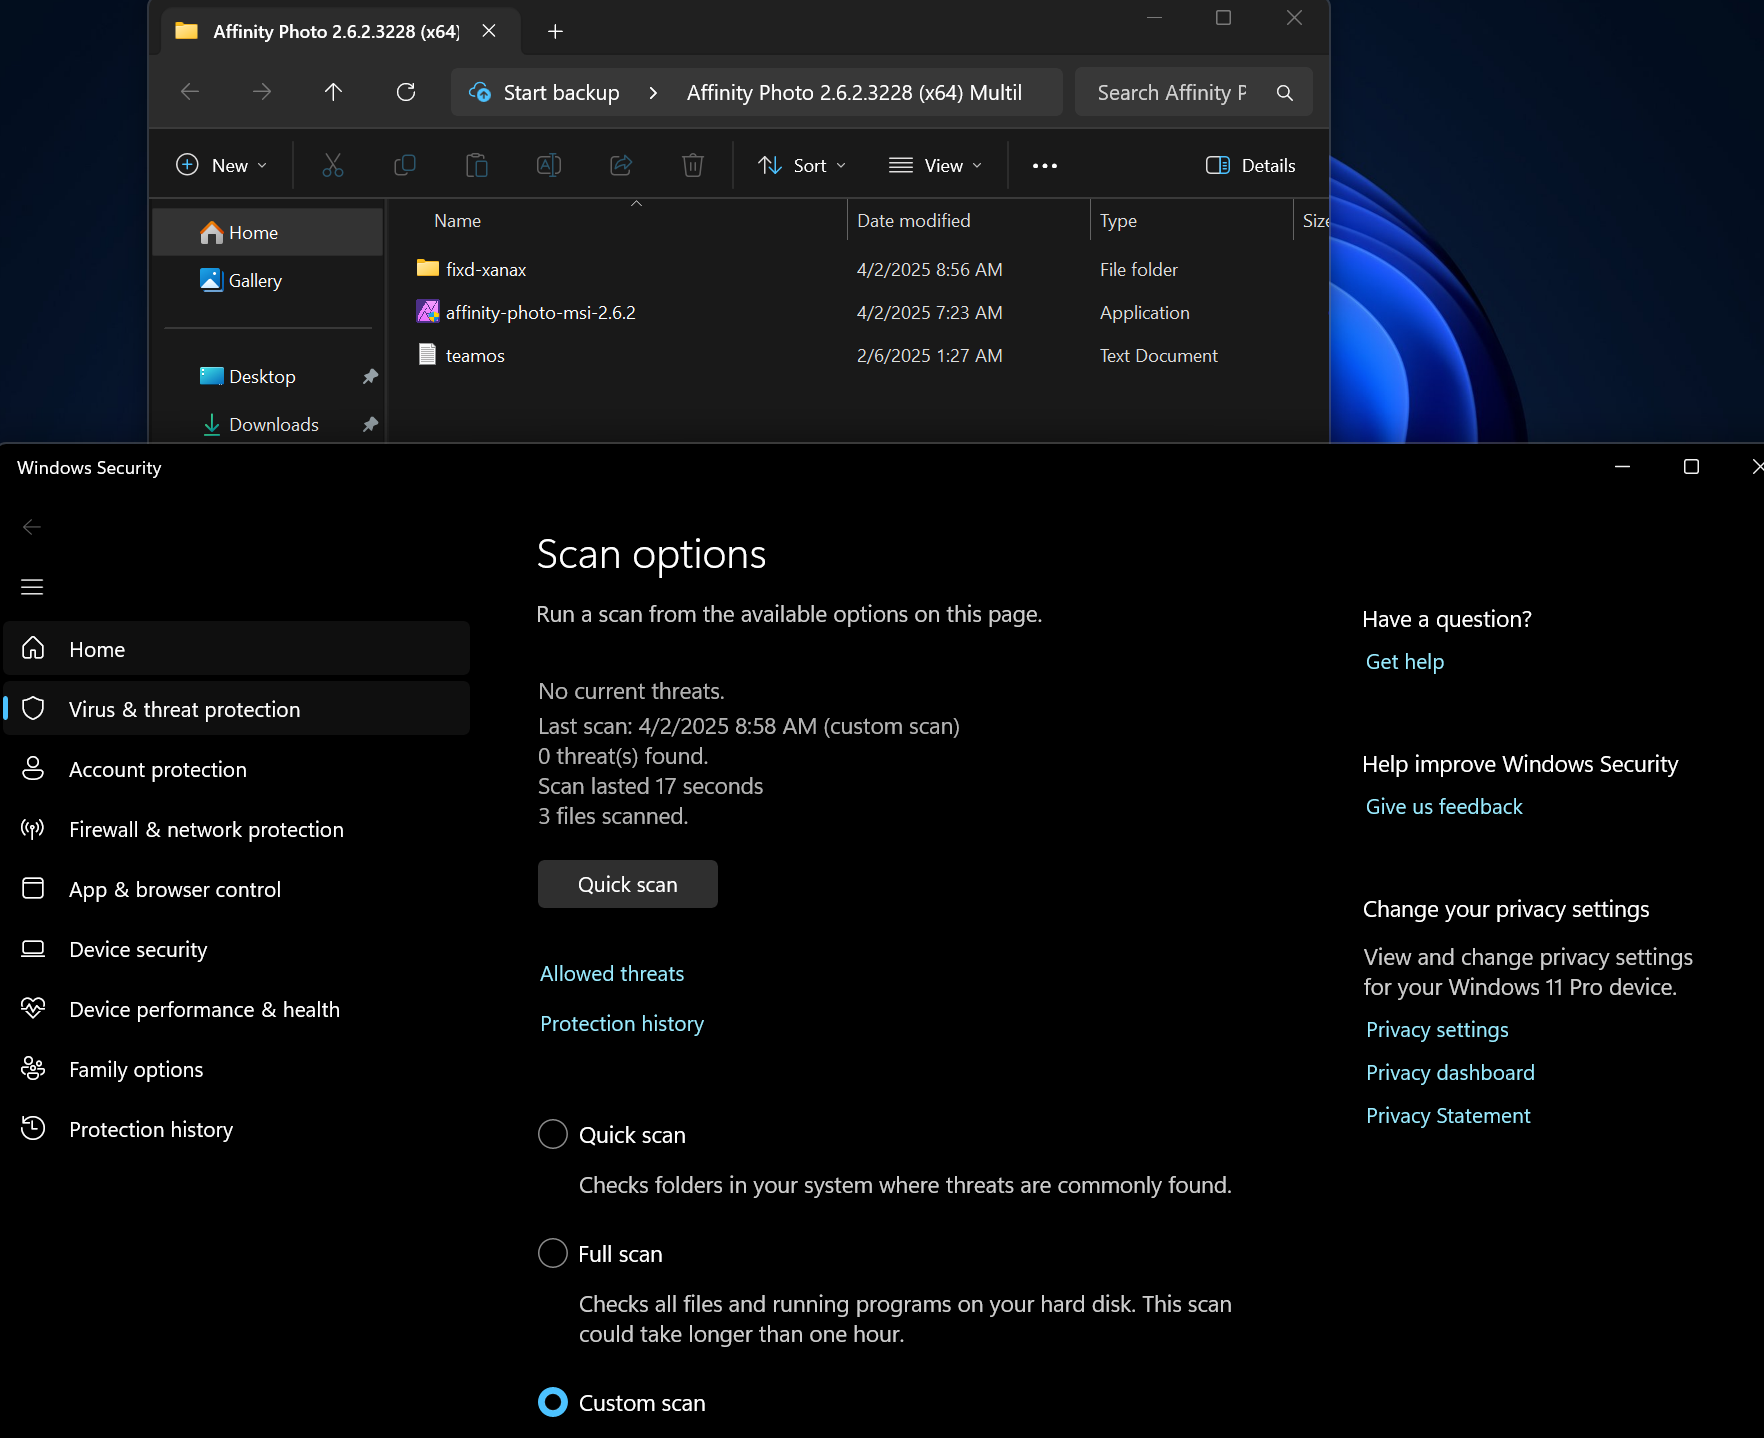Select the fixd-xanax folder row name
Screen dimensions: 1764x1438
point(486,270)
